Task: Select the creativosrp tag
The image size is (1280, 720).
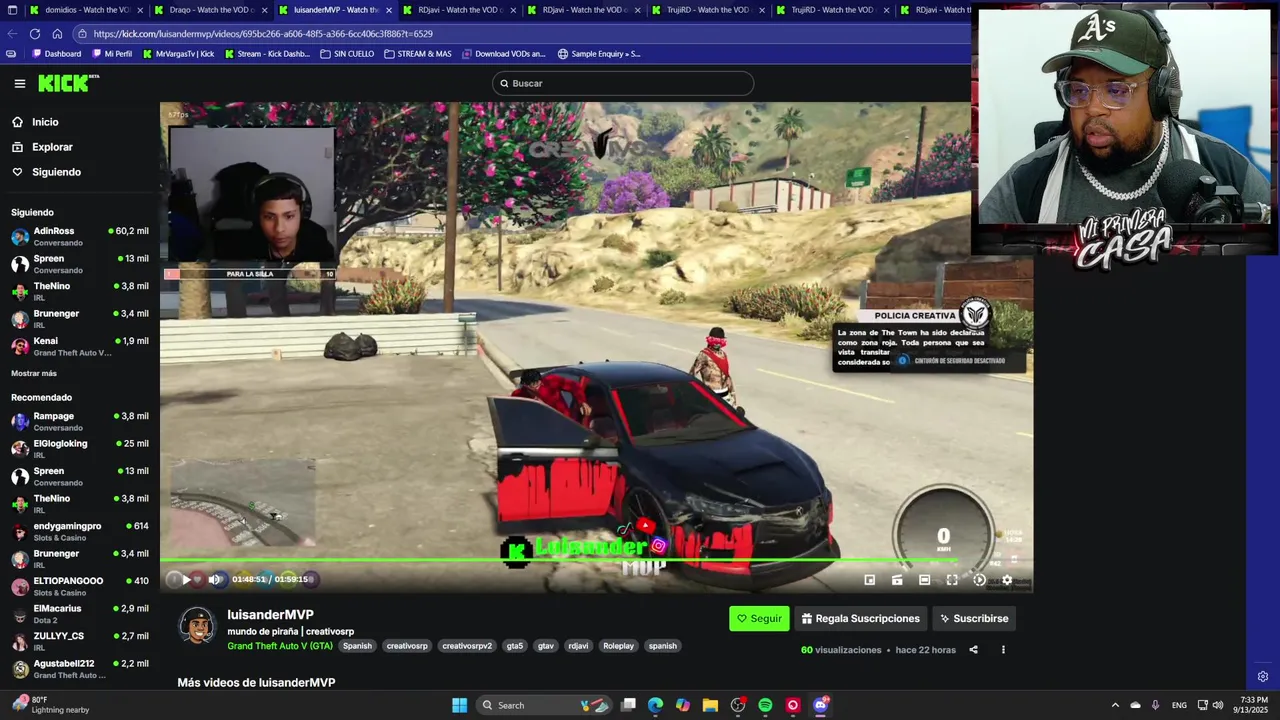Action: point(407,646)
